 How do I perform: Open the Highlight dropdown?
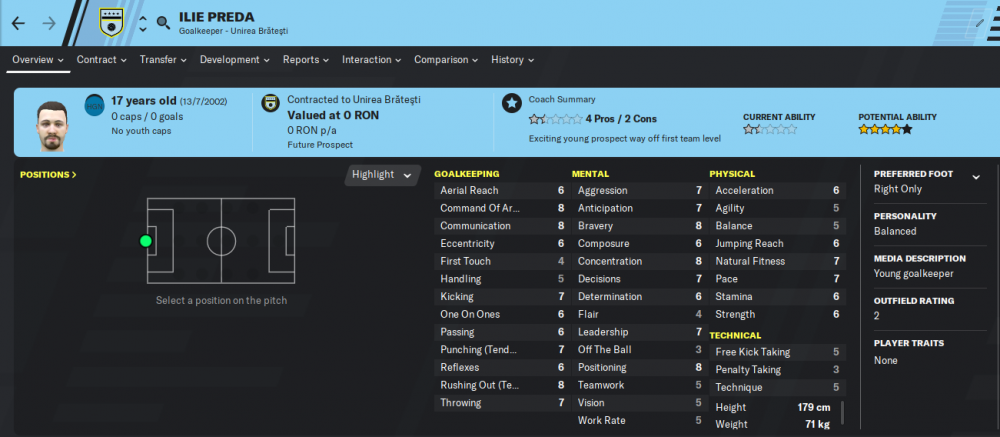(383, 175)
